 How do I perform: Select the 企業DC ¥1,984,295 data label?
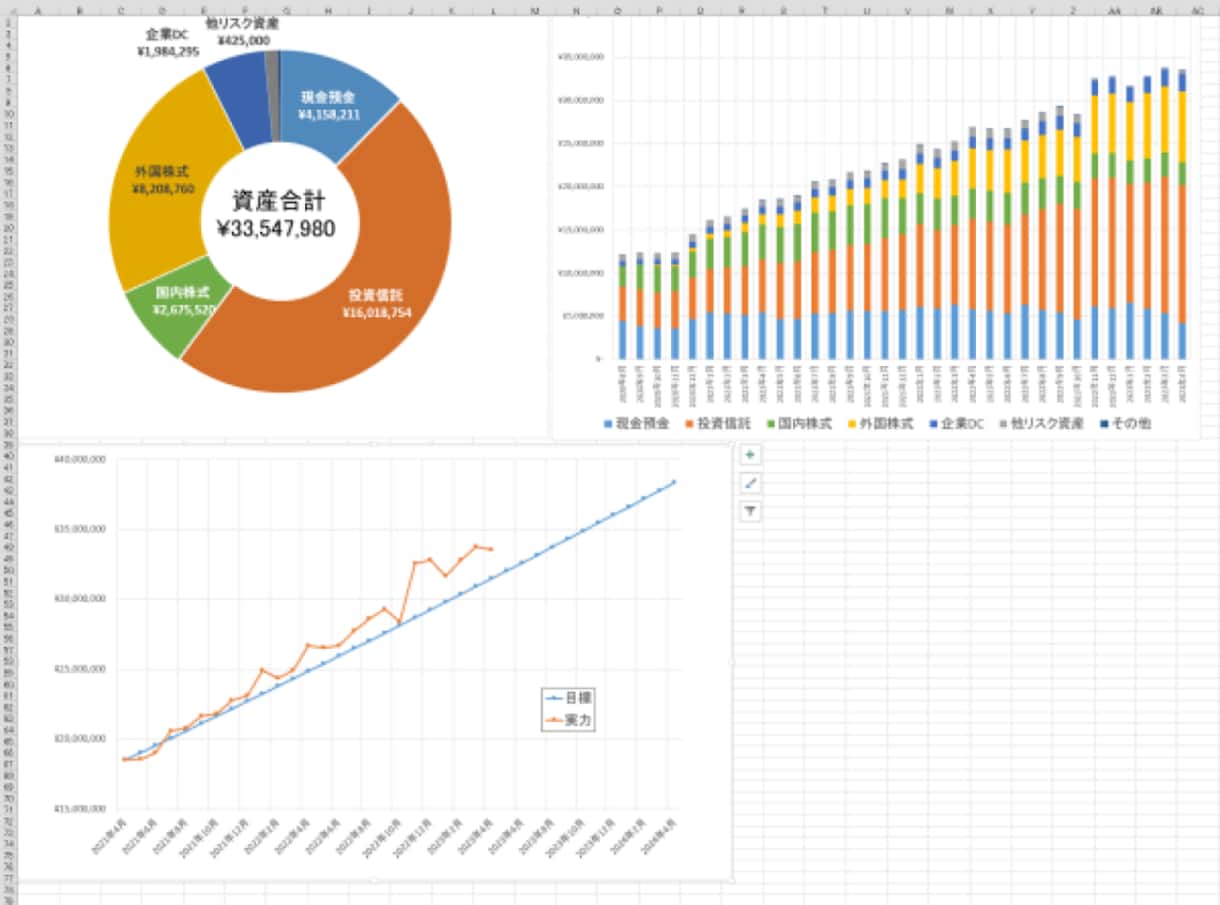pyautogui.click(x=168, y=41)
